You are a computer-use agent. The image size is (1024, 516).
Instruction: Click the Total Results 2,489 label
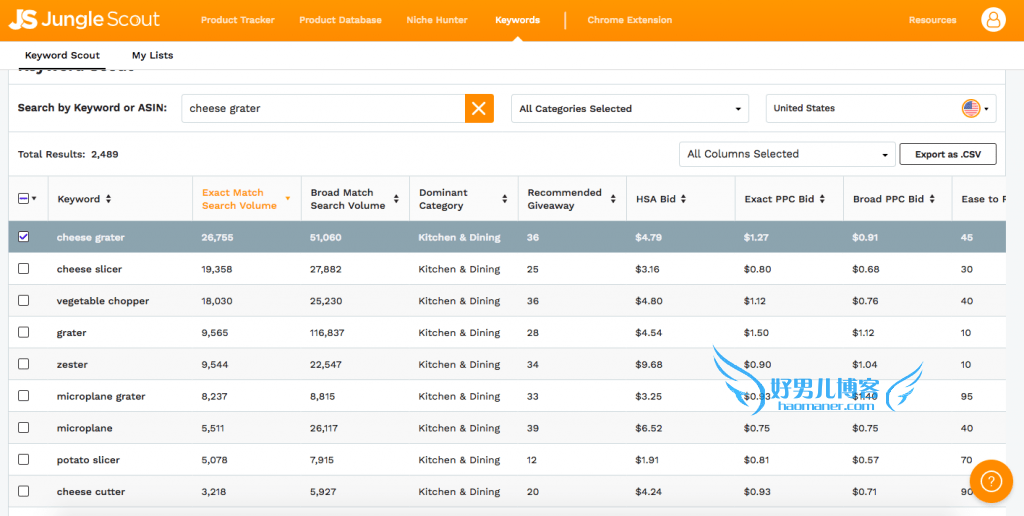pyautogui.click(x=68, y=155)
